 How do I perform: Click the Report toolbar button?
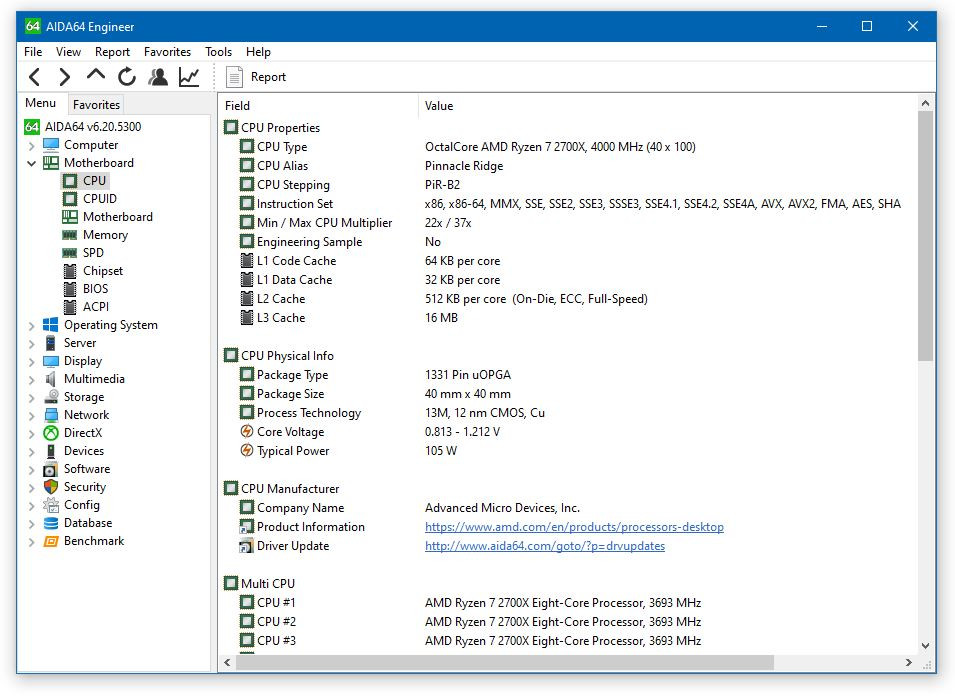[x=256, y=77]
